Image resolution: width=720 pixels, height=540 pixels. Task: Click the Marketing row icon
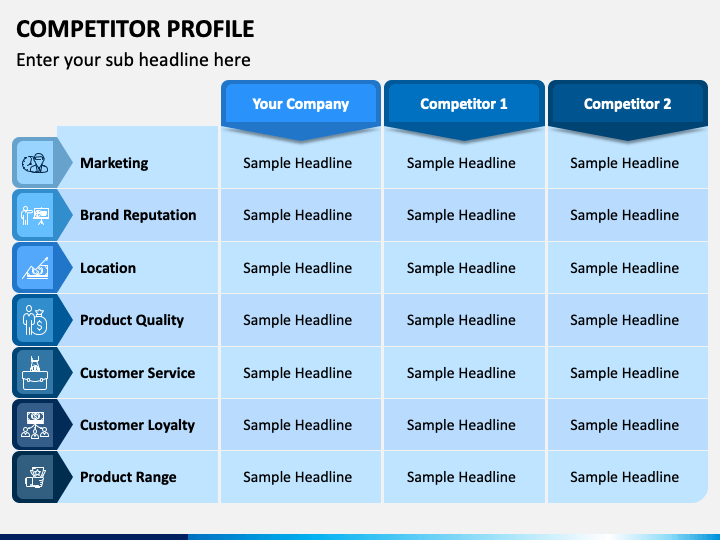(x=35, y=163)
